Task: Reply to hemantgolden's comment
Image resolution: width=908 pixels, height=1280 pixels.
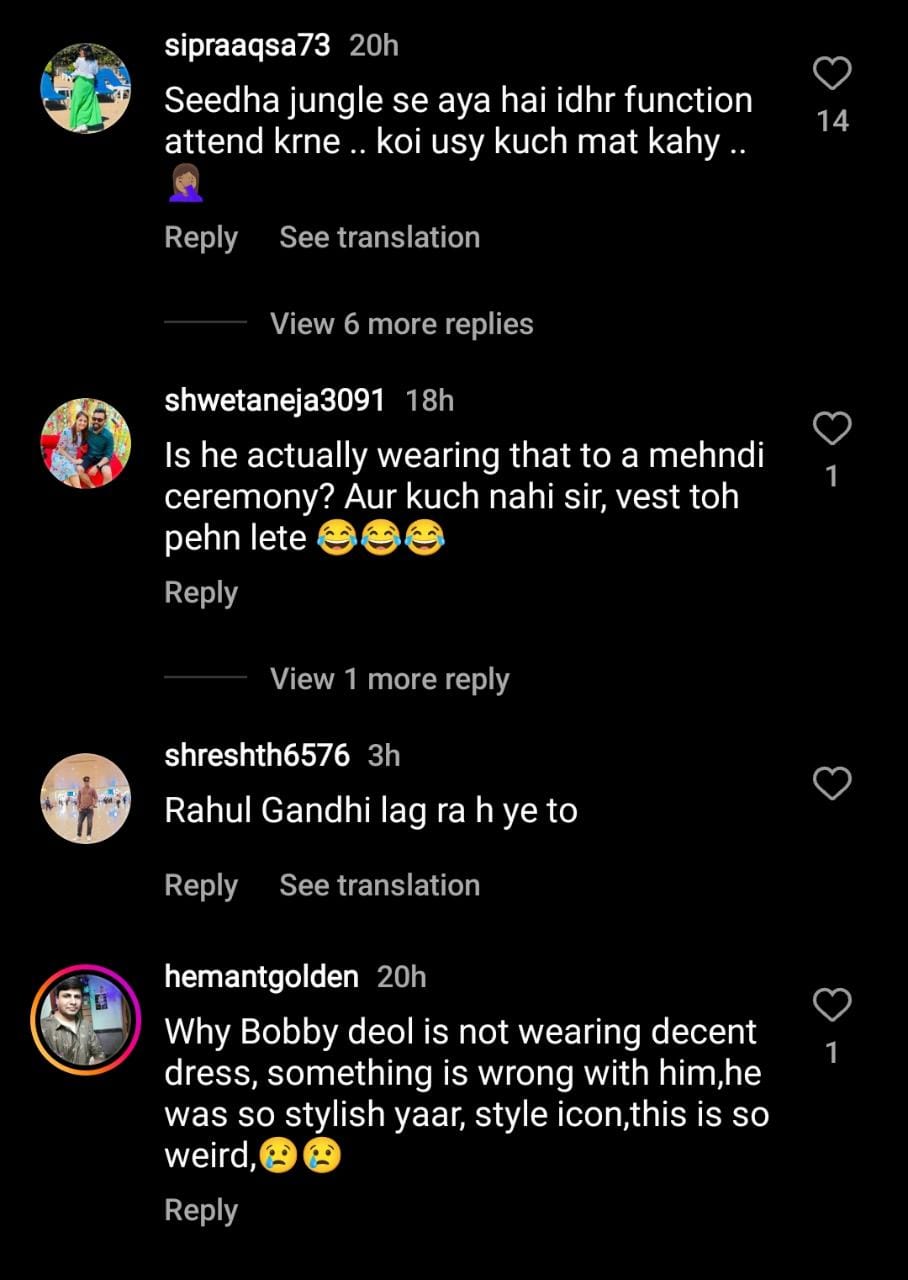Action: 201,1211
